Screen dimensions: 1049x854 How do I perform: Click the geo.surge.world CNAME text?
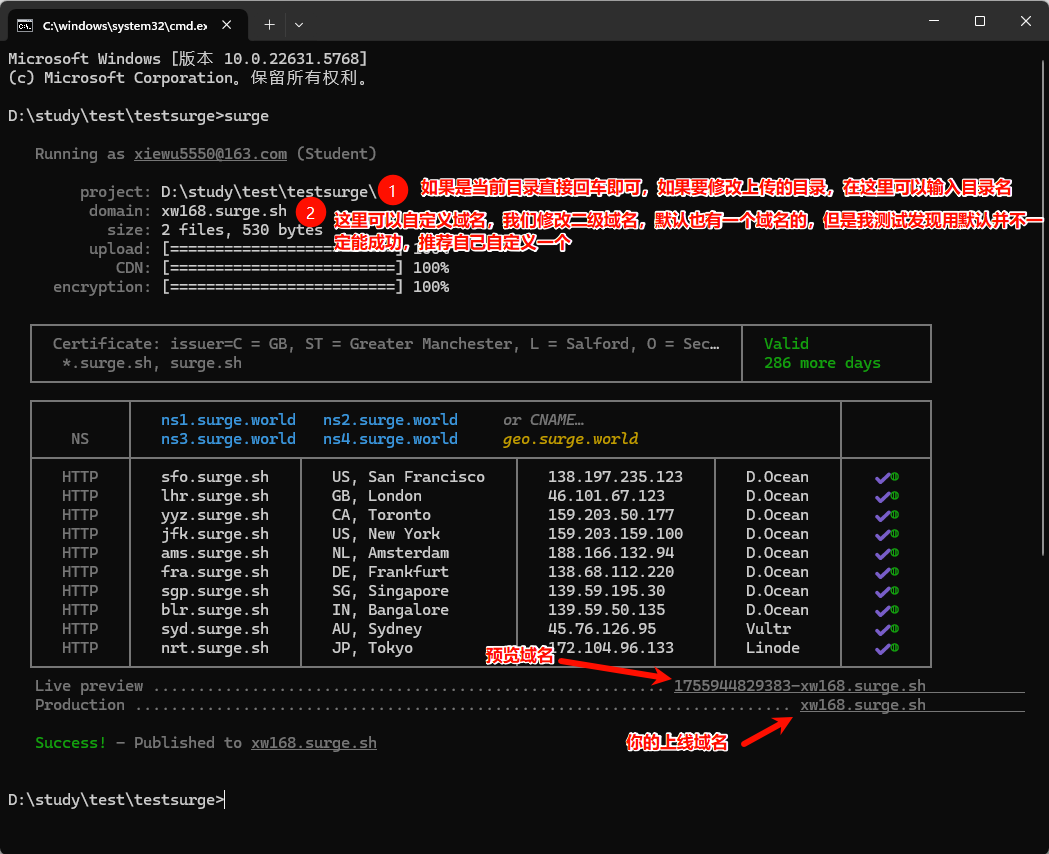[x=570, y=439]
